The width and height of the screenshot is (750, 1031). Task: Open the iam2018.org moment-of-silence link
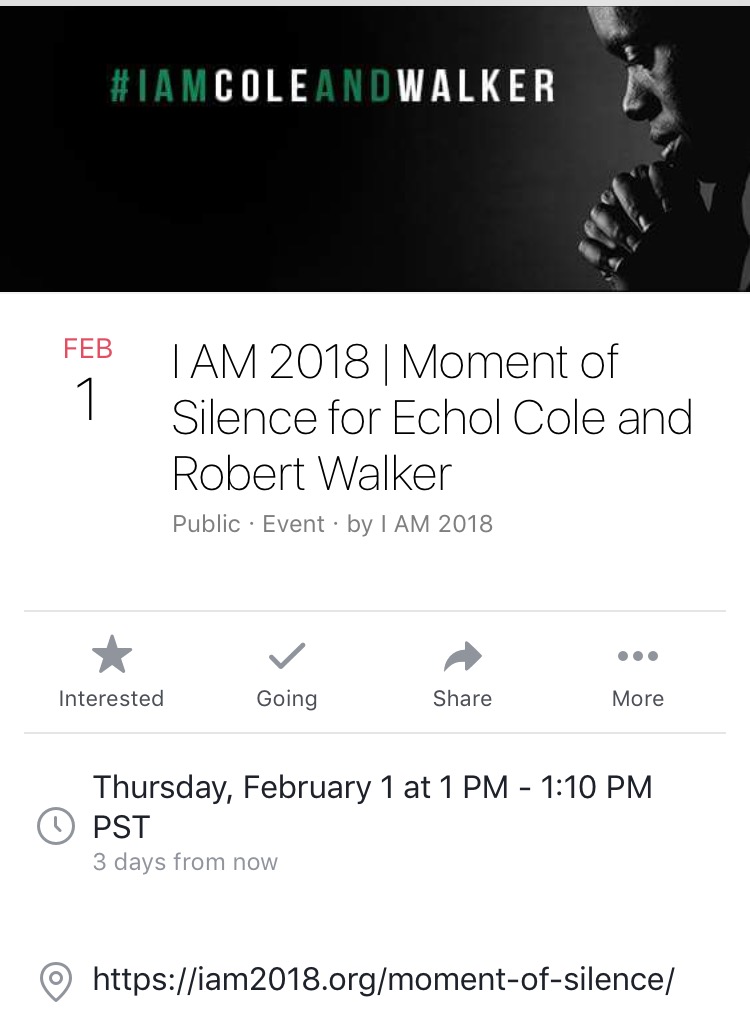pos(384,979)
